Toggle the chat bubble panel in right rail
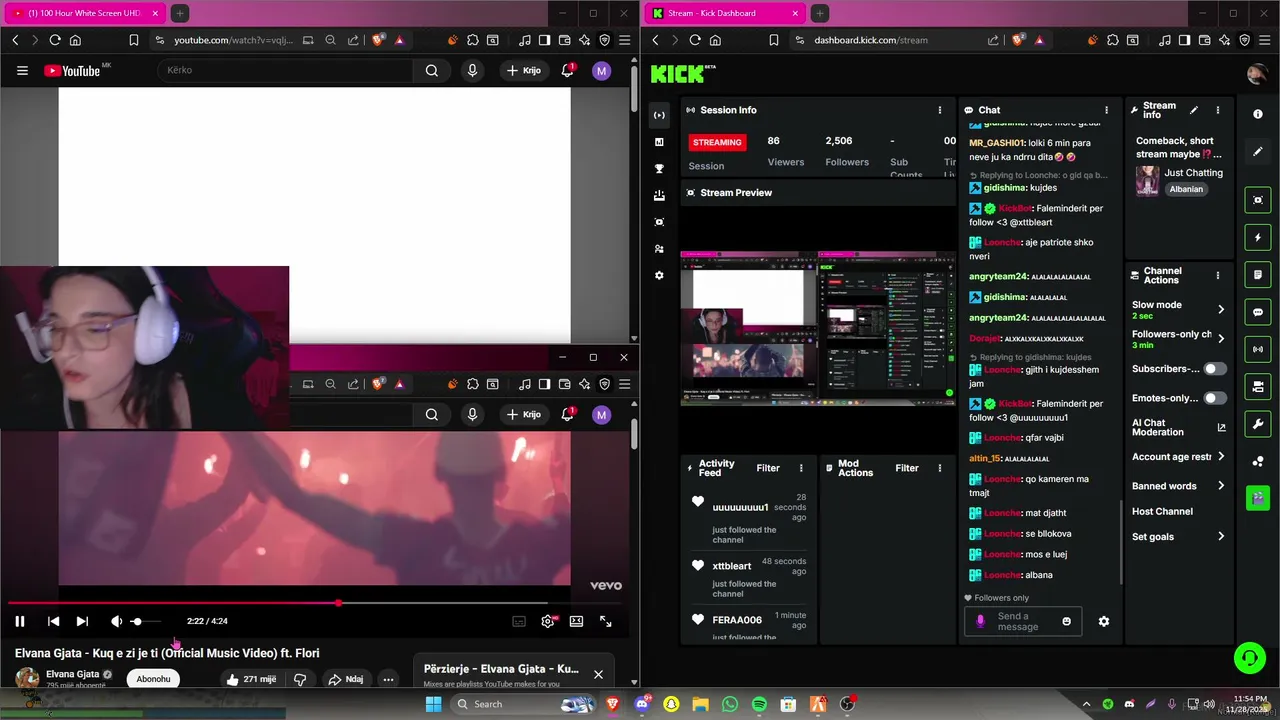The height and width of the screenshot is (720, 1280). [x=1258, y=312]
